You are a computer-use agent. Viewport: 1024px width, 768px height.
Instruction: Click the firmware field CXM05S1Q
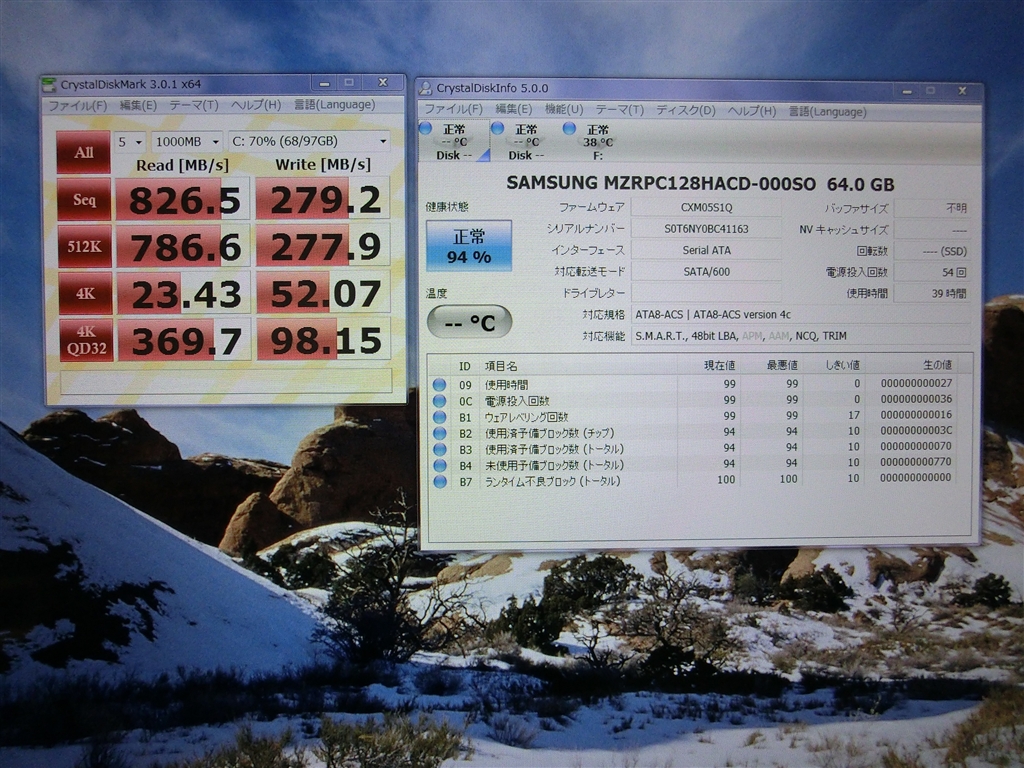pos(706,208)
